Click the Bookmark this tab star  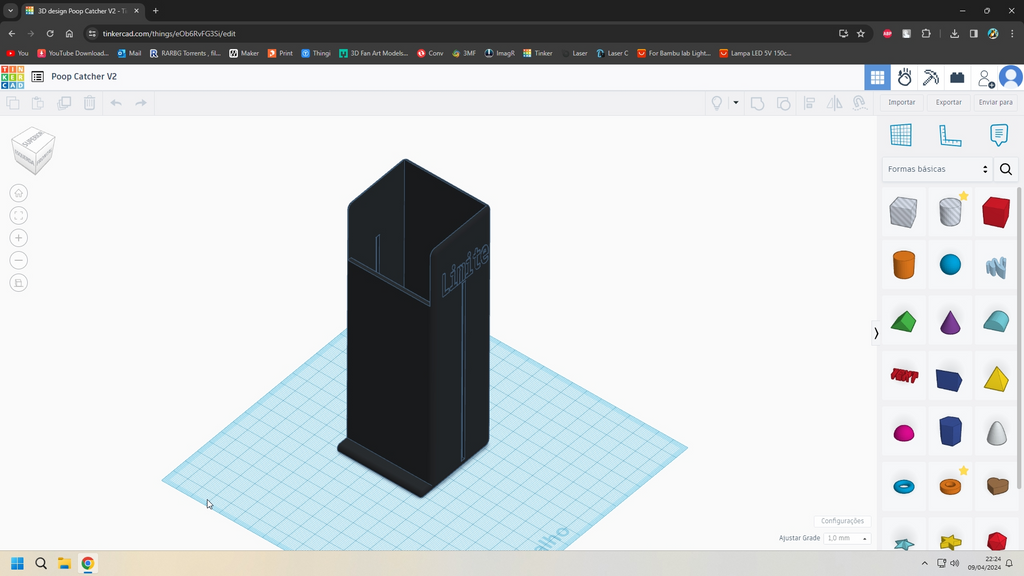[x=861, y=33]
